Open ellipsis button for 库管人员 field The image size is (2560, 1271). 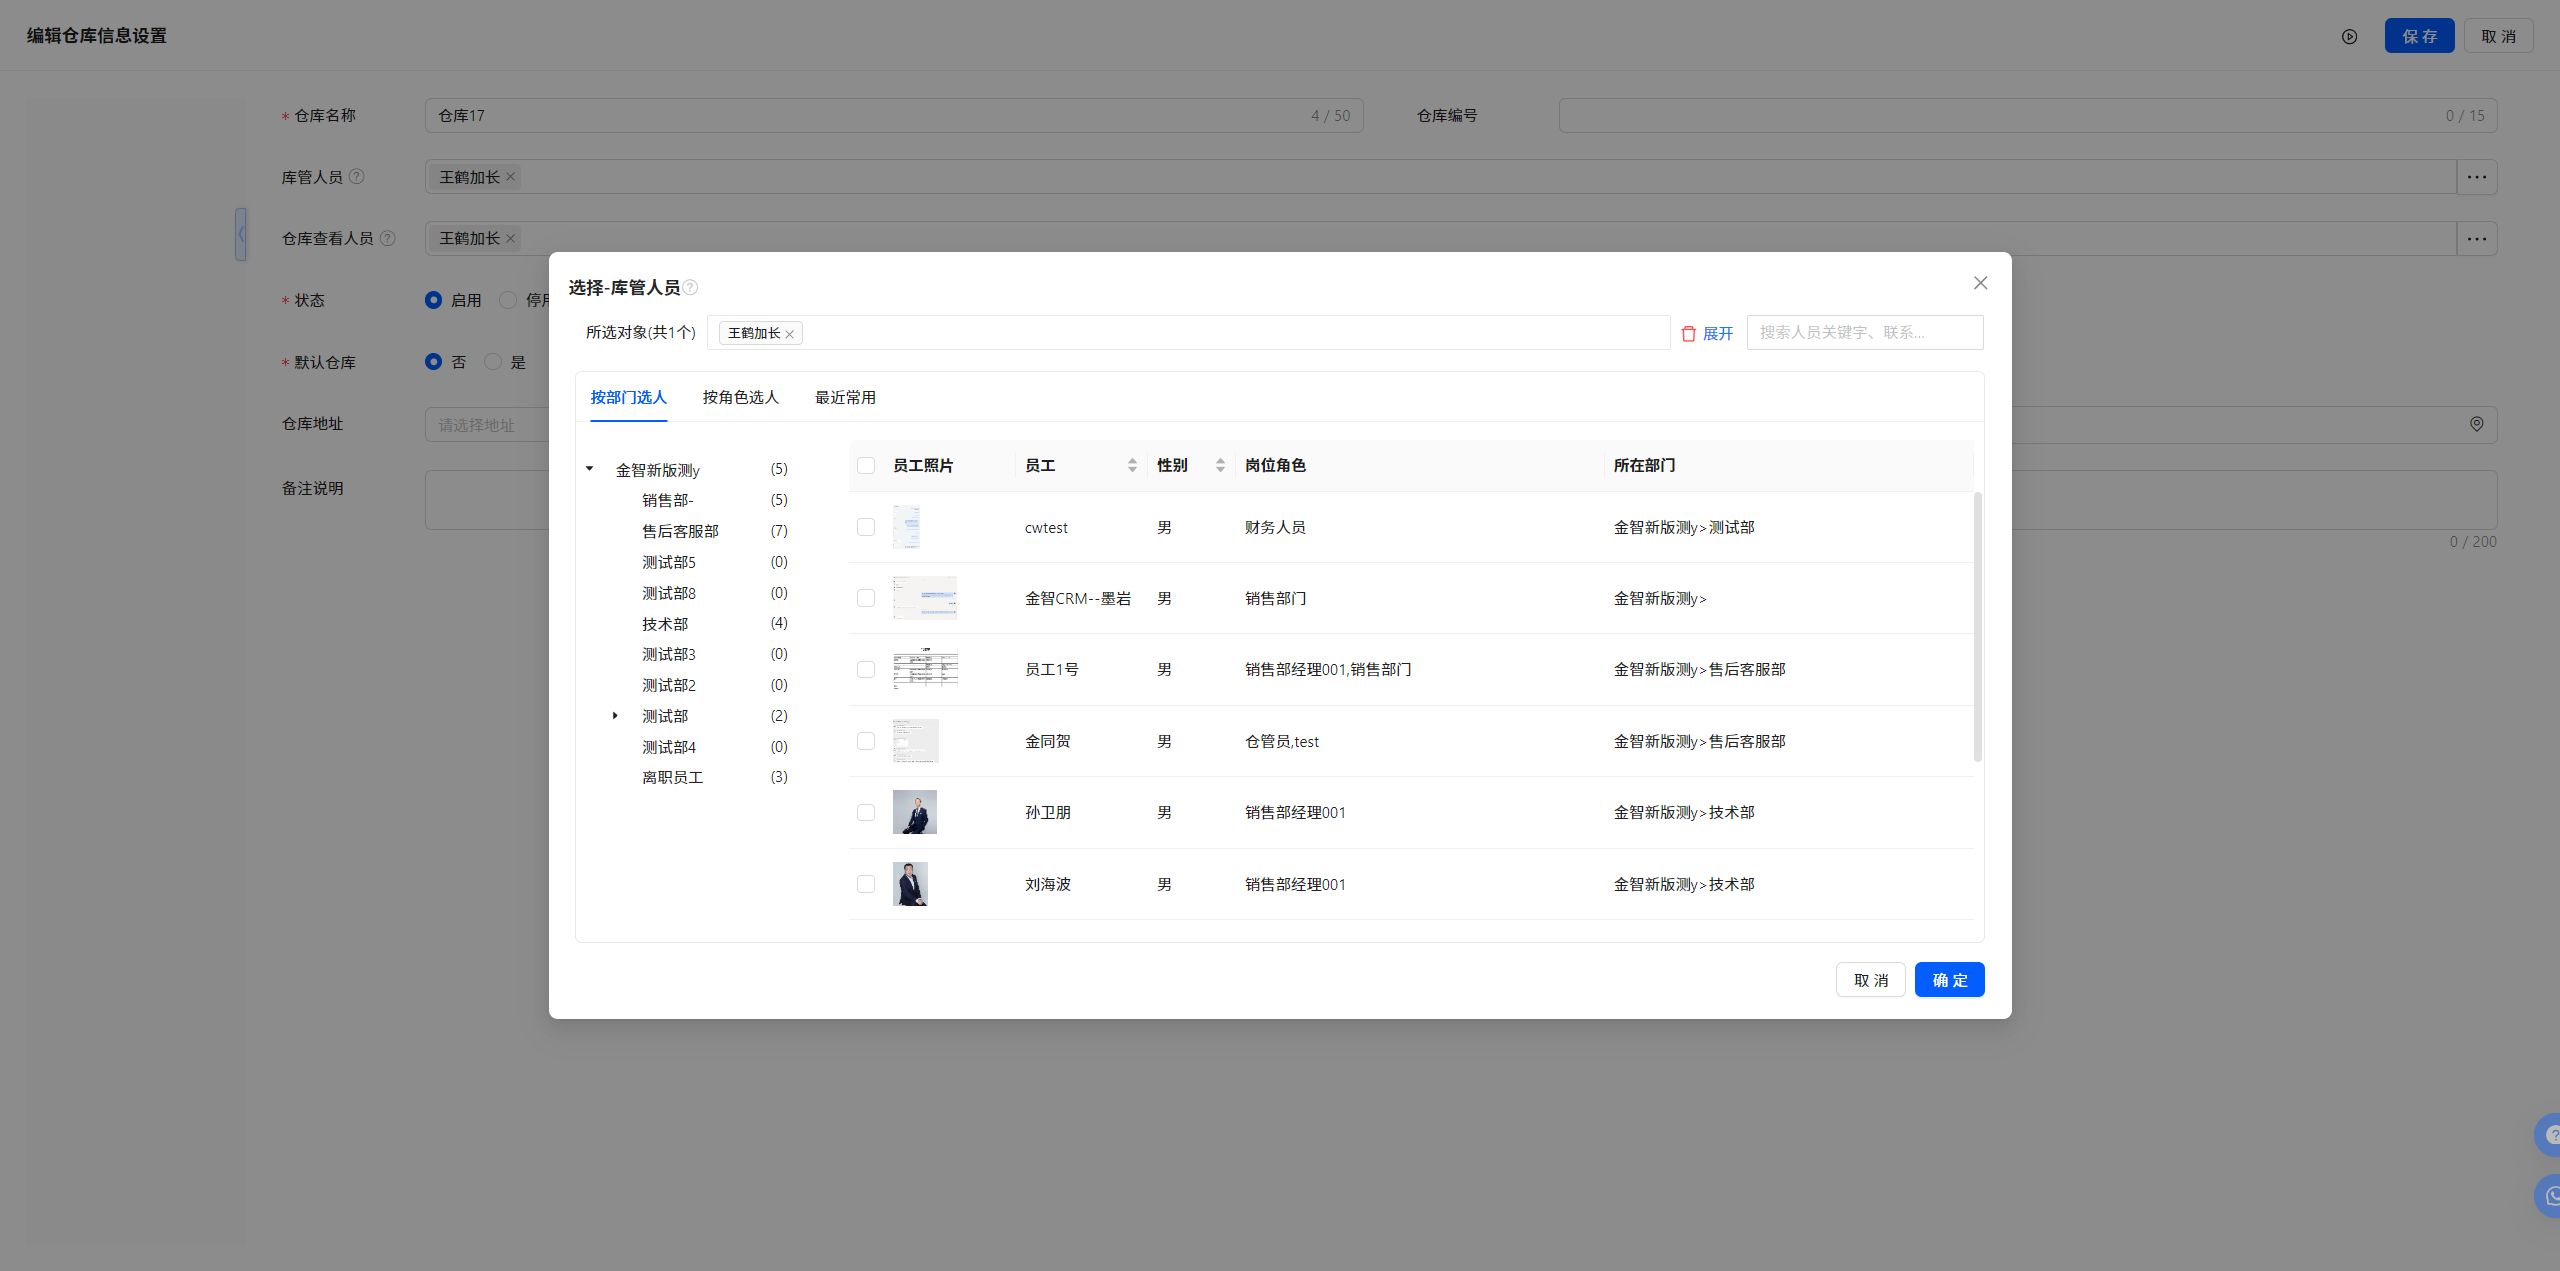(2476, 177)
